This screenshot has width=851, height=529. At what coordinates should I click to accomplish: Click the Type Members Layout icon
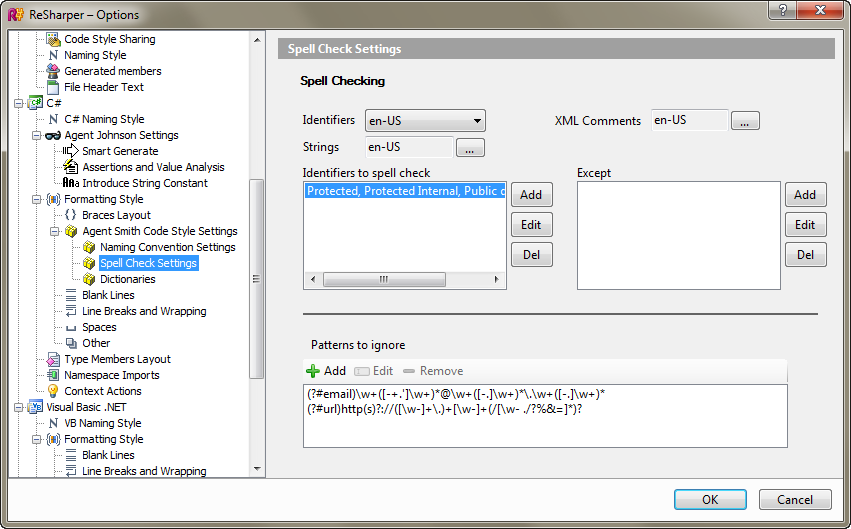(53, 359)
